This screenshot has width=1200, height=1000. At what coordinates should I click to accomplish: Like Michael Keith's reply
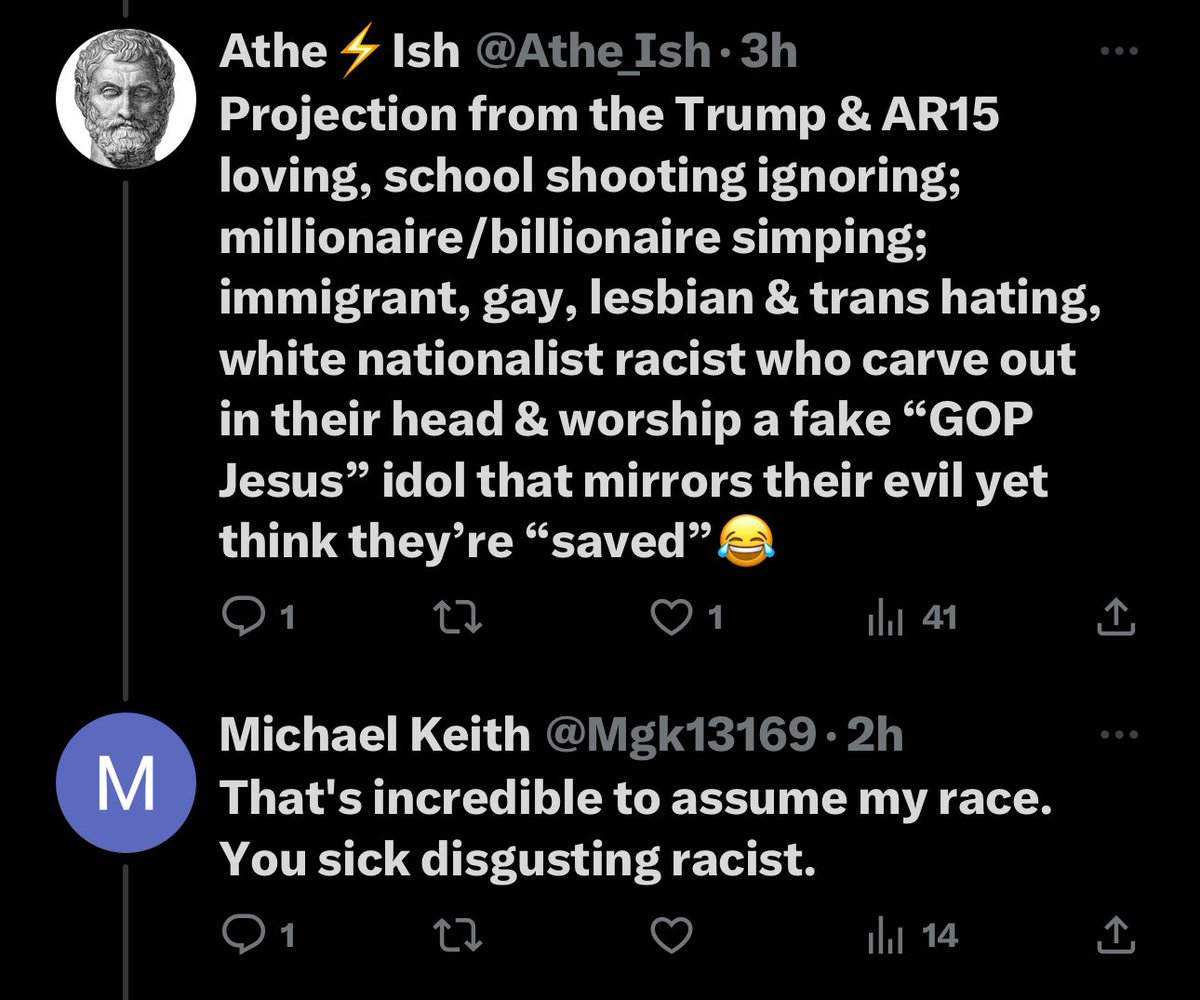(x=672, y=936)
